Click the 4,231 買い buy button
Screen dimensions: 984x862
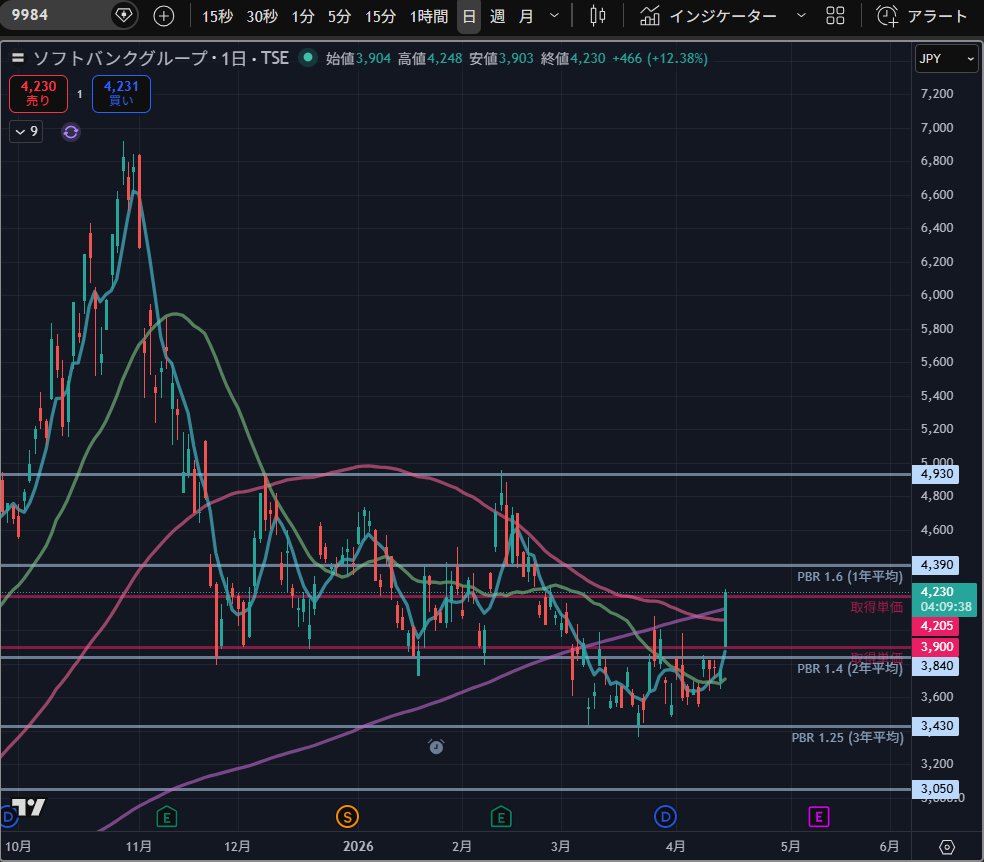pyautogui.click(x=121, y=93)
